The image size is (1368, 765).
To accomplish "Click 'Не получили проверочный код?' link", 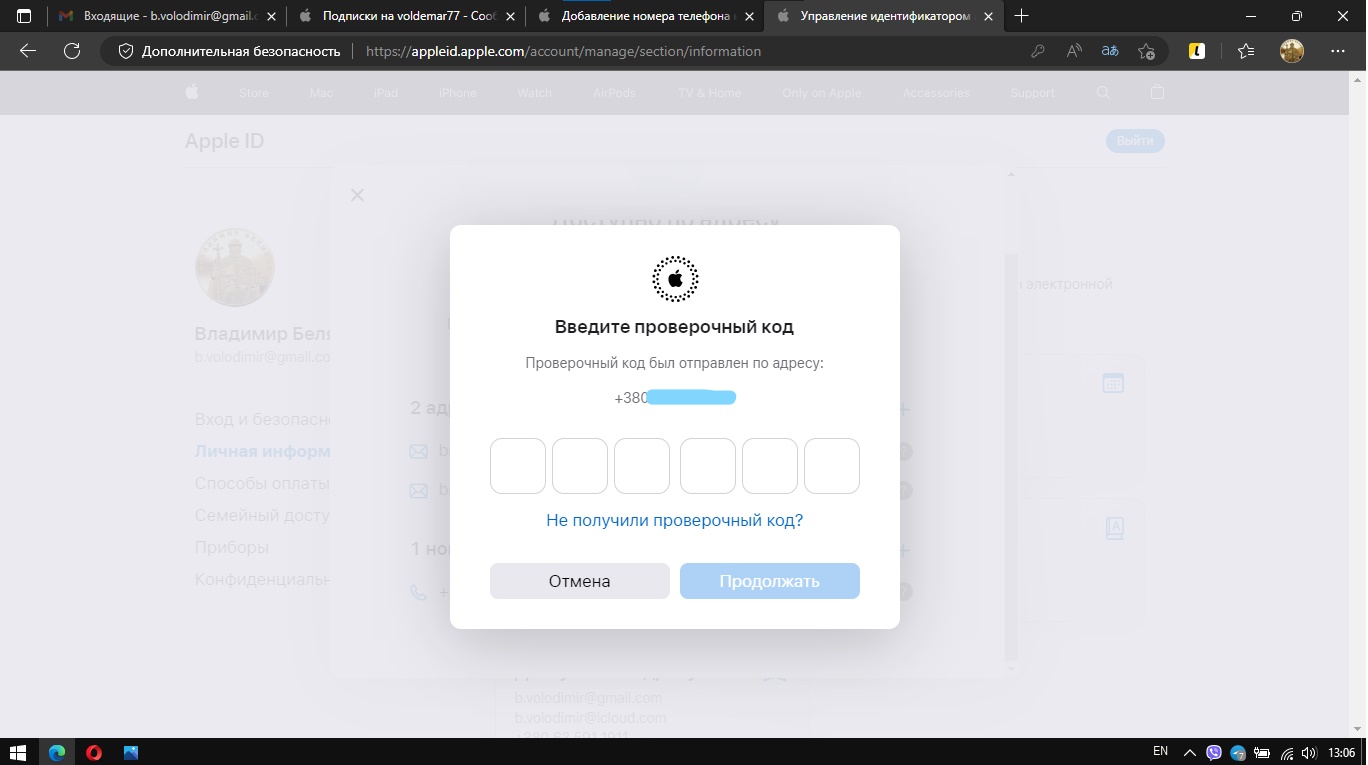I will pyautogui.click(x=675, y=520).
